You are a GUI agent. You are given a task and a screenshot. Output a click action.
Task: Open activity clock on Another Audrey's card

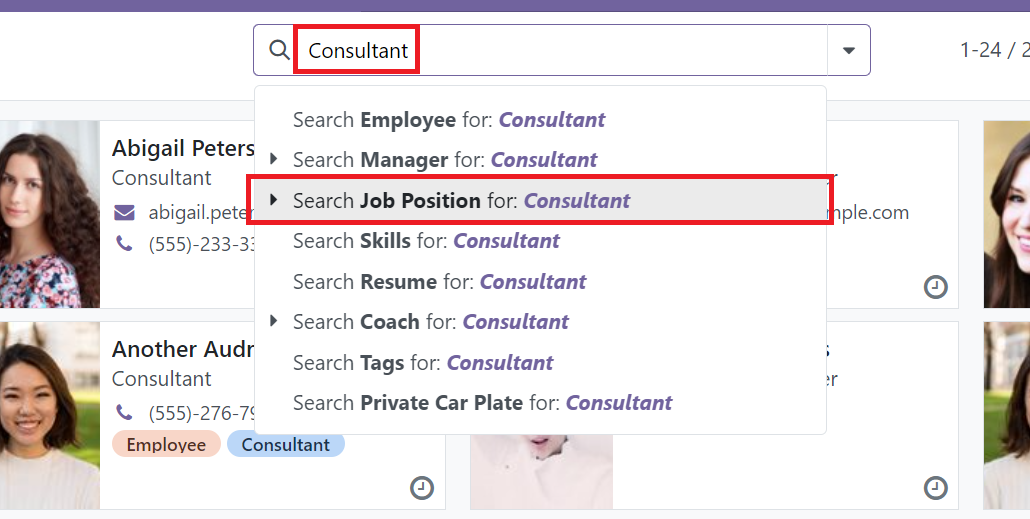coord(422,488)
